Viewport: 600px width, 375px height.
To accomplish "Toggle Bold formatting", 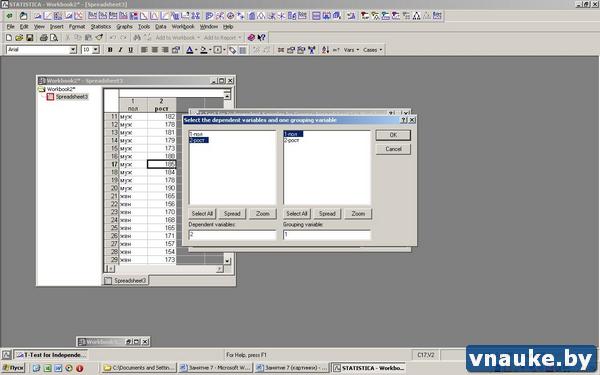I will click(110, 50).
